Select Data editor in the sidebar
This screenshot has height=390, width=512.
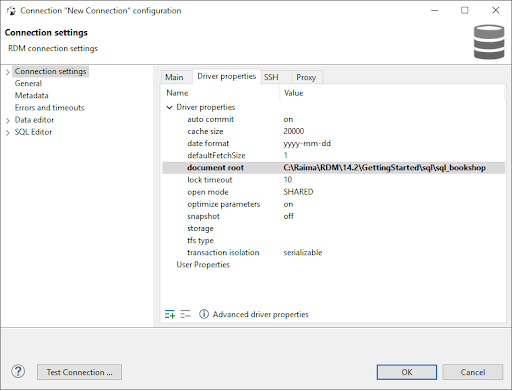click(34, 120)
